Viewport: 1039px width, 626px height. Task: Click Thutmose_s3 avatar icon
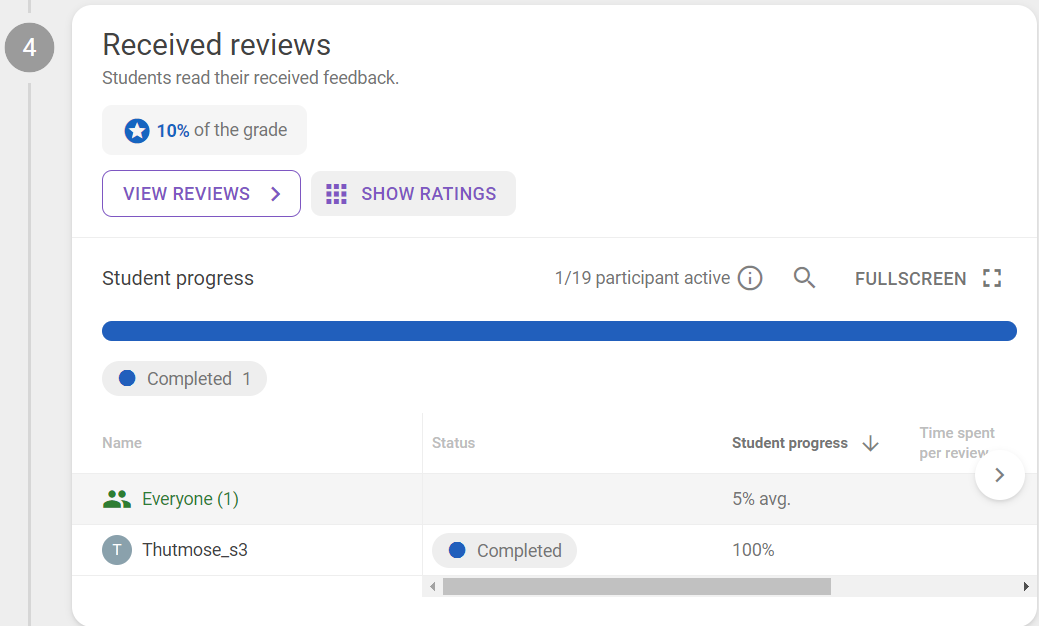[117, 550]
